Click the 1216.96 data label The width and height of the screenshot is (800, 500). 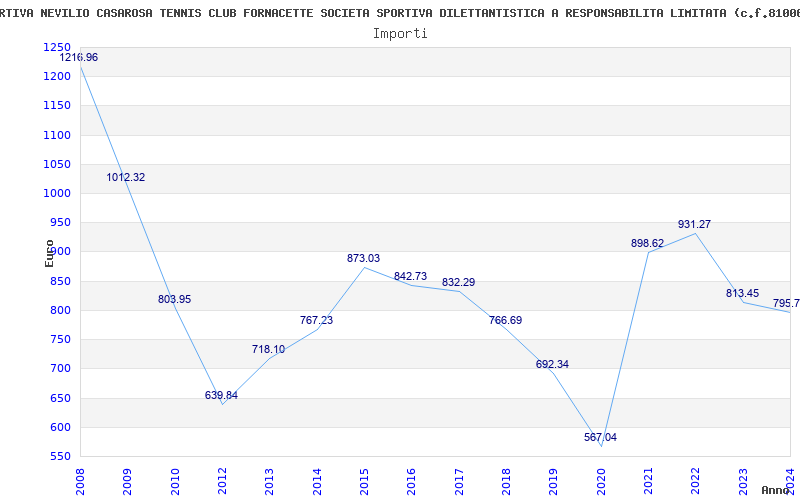pyautogui.click(x=79, y=58)
